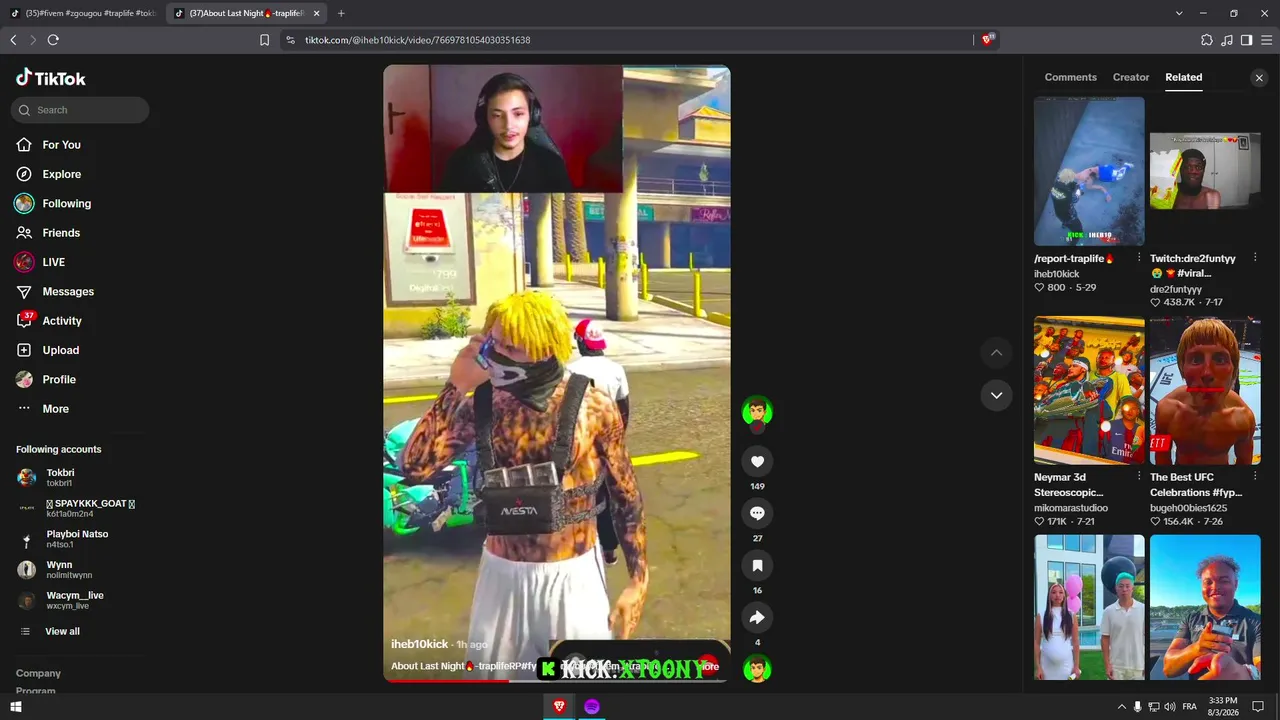Open the Brave Shields icon

[x=988, y=40]
